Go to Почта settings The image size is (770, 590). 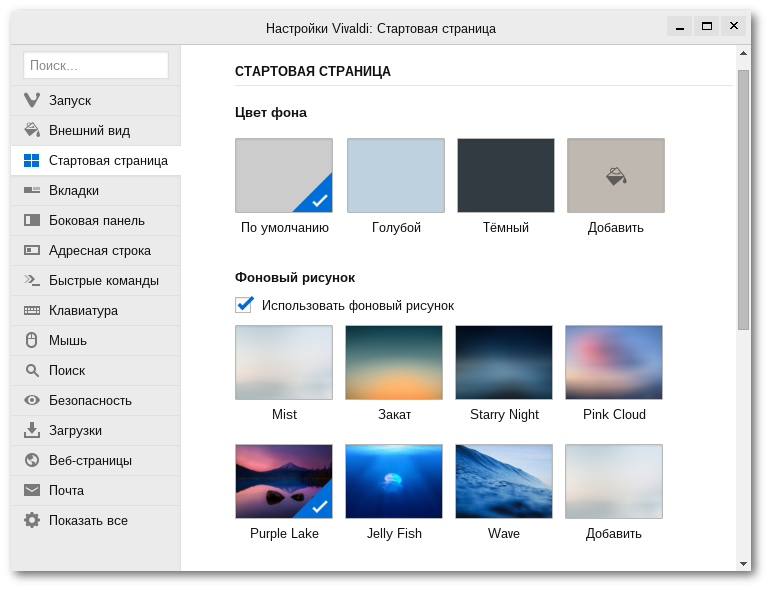pyautogui.click(x=96, y=490)
